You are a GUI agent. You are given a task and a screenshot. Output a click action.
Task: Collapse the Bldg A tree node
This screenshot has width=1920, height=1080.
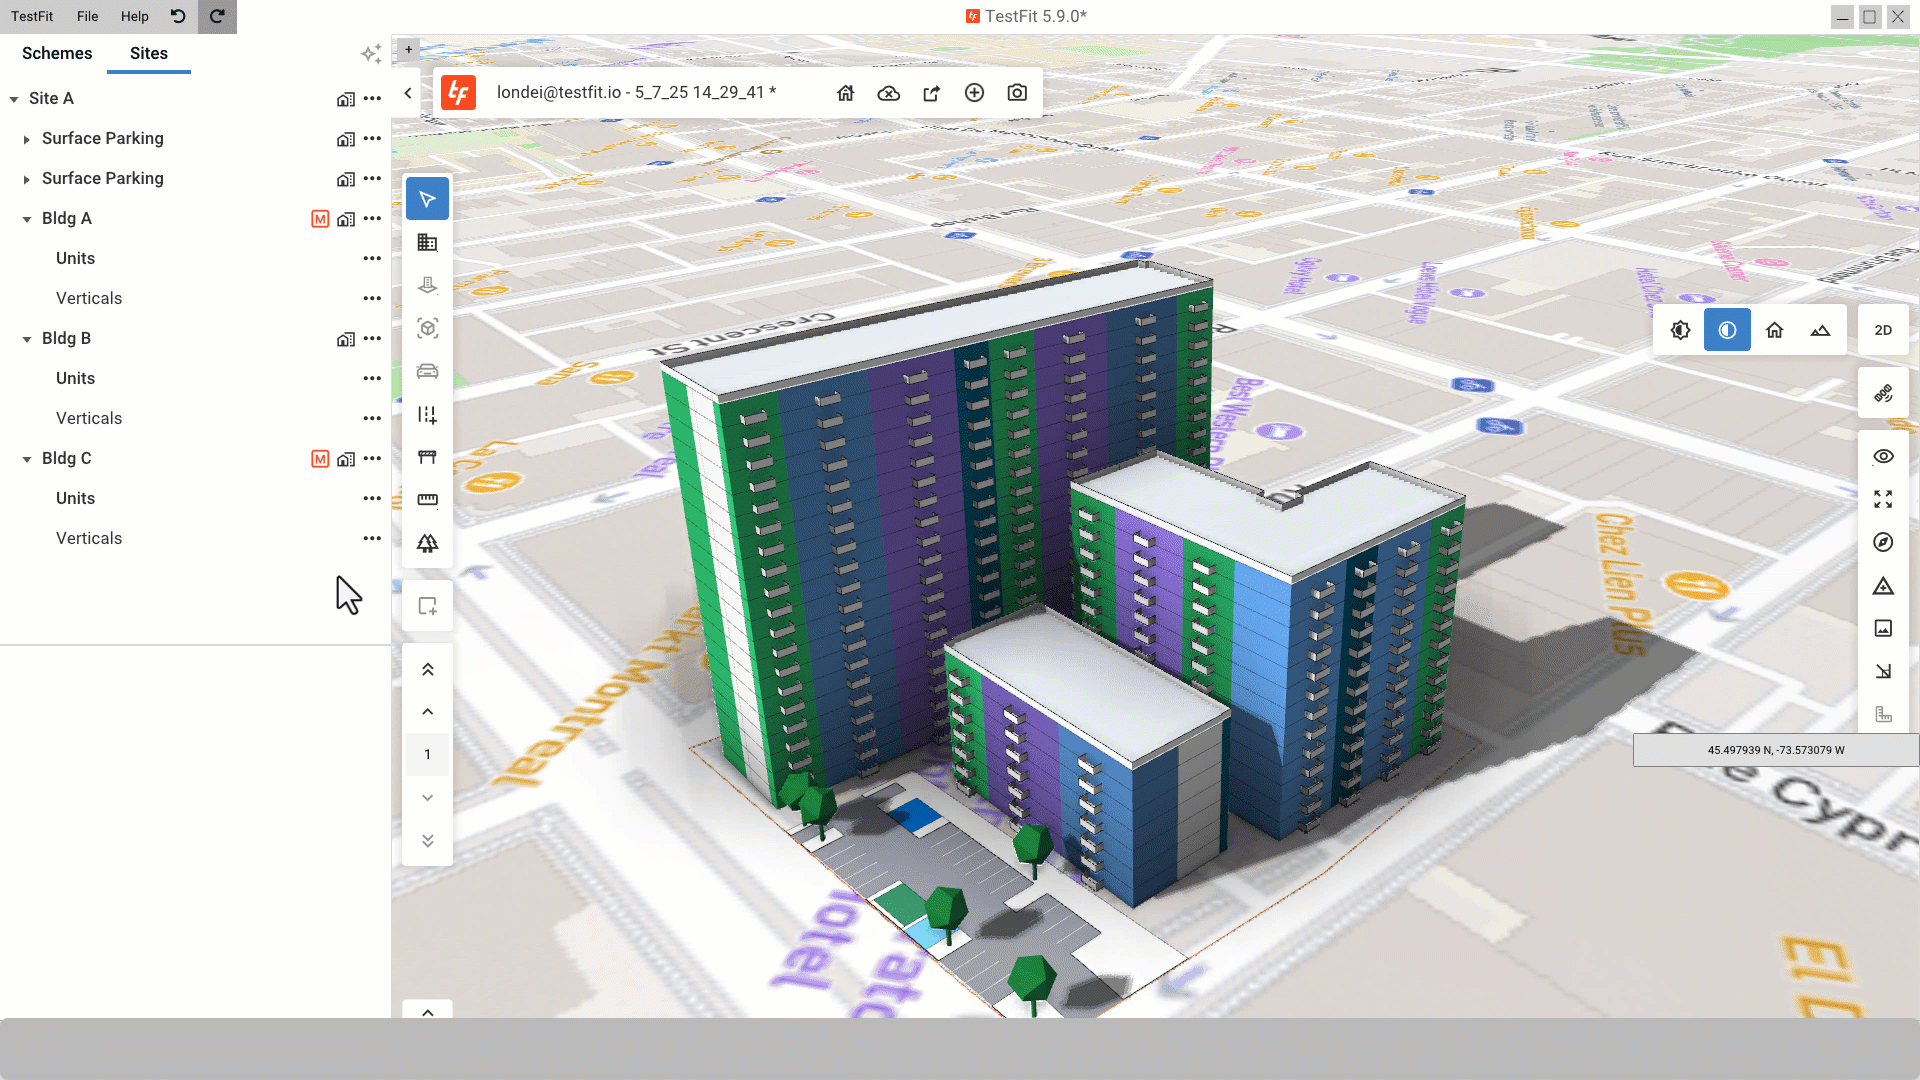point(27,219)
